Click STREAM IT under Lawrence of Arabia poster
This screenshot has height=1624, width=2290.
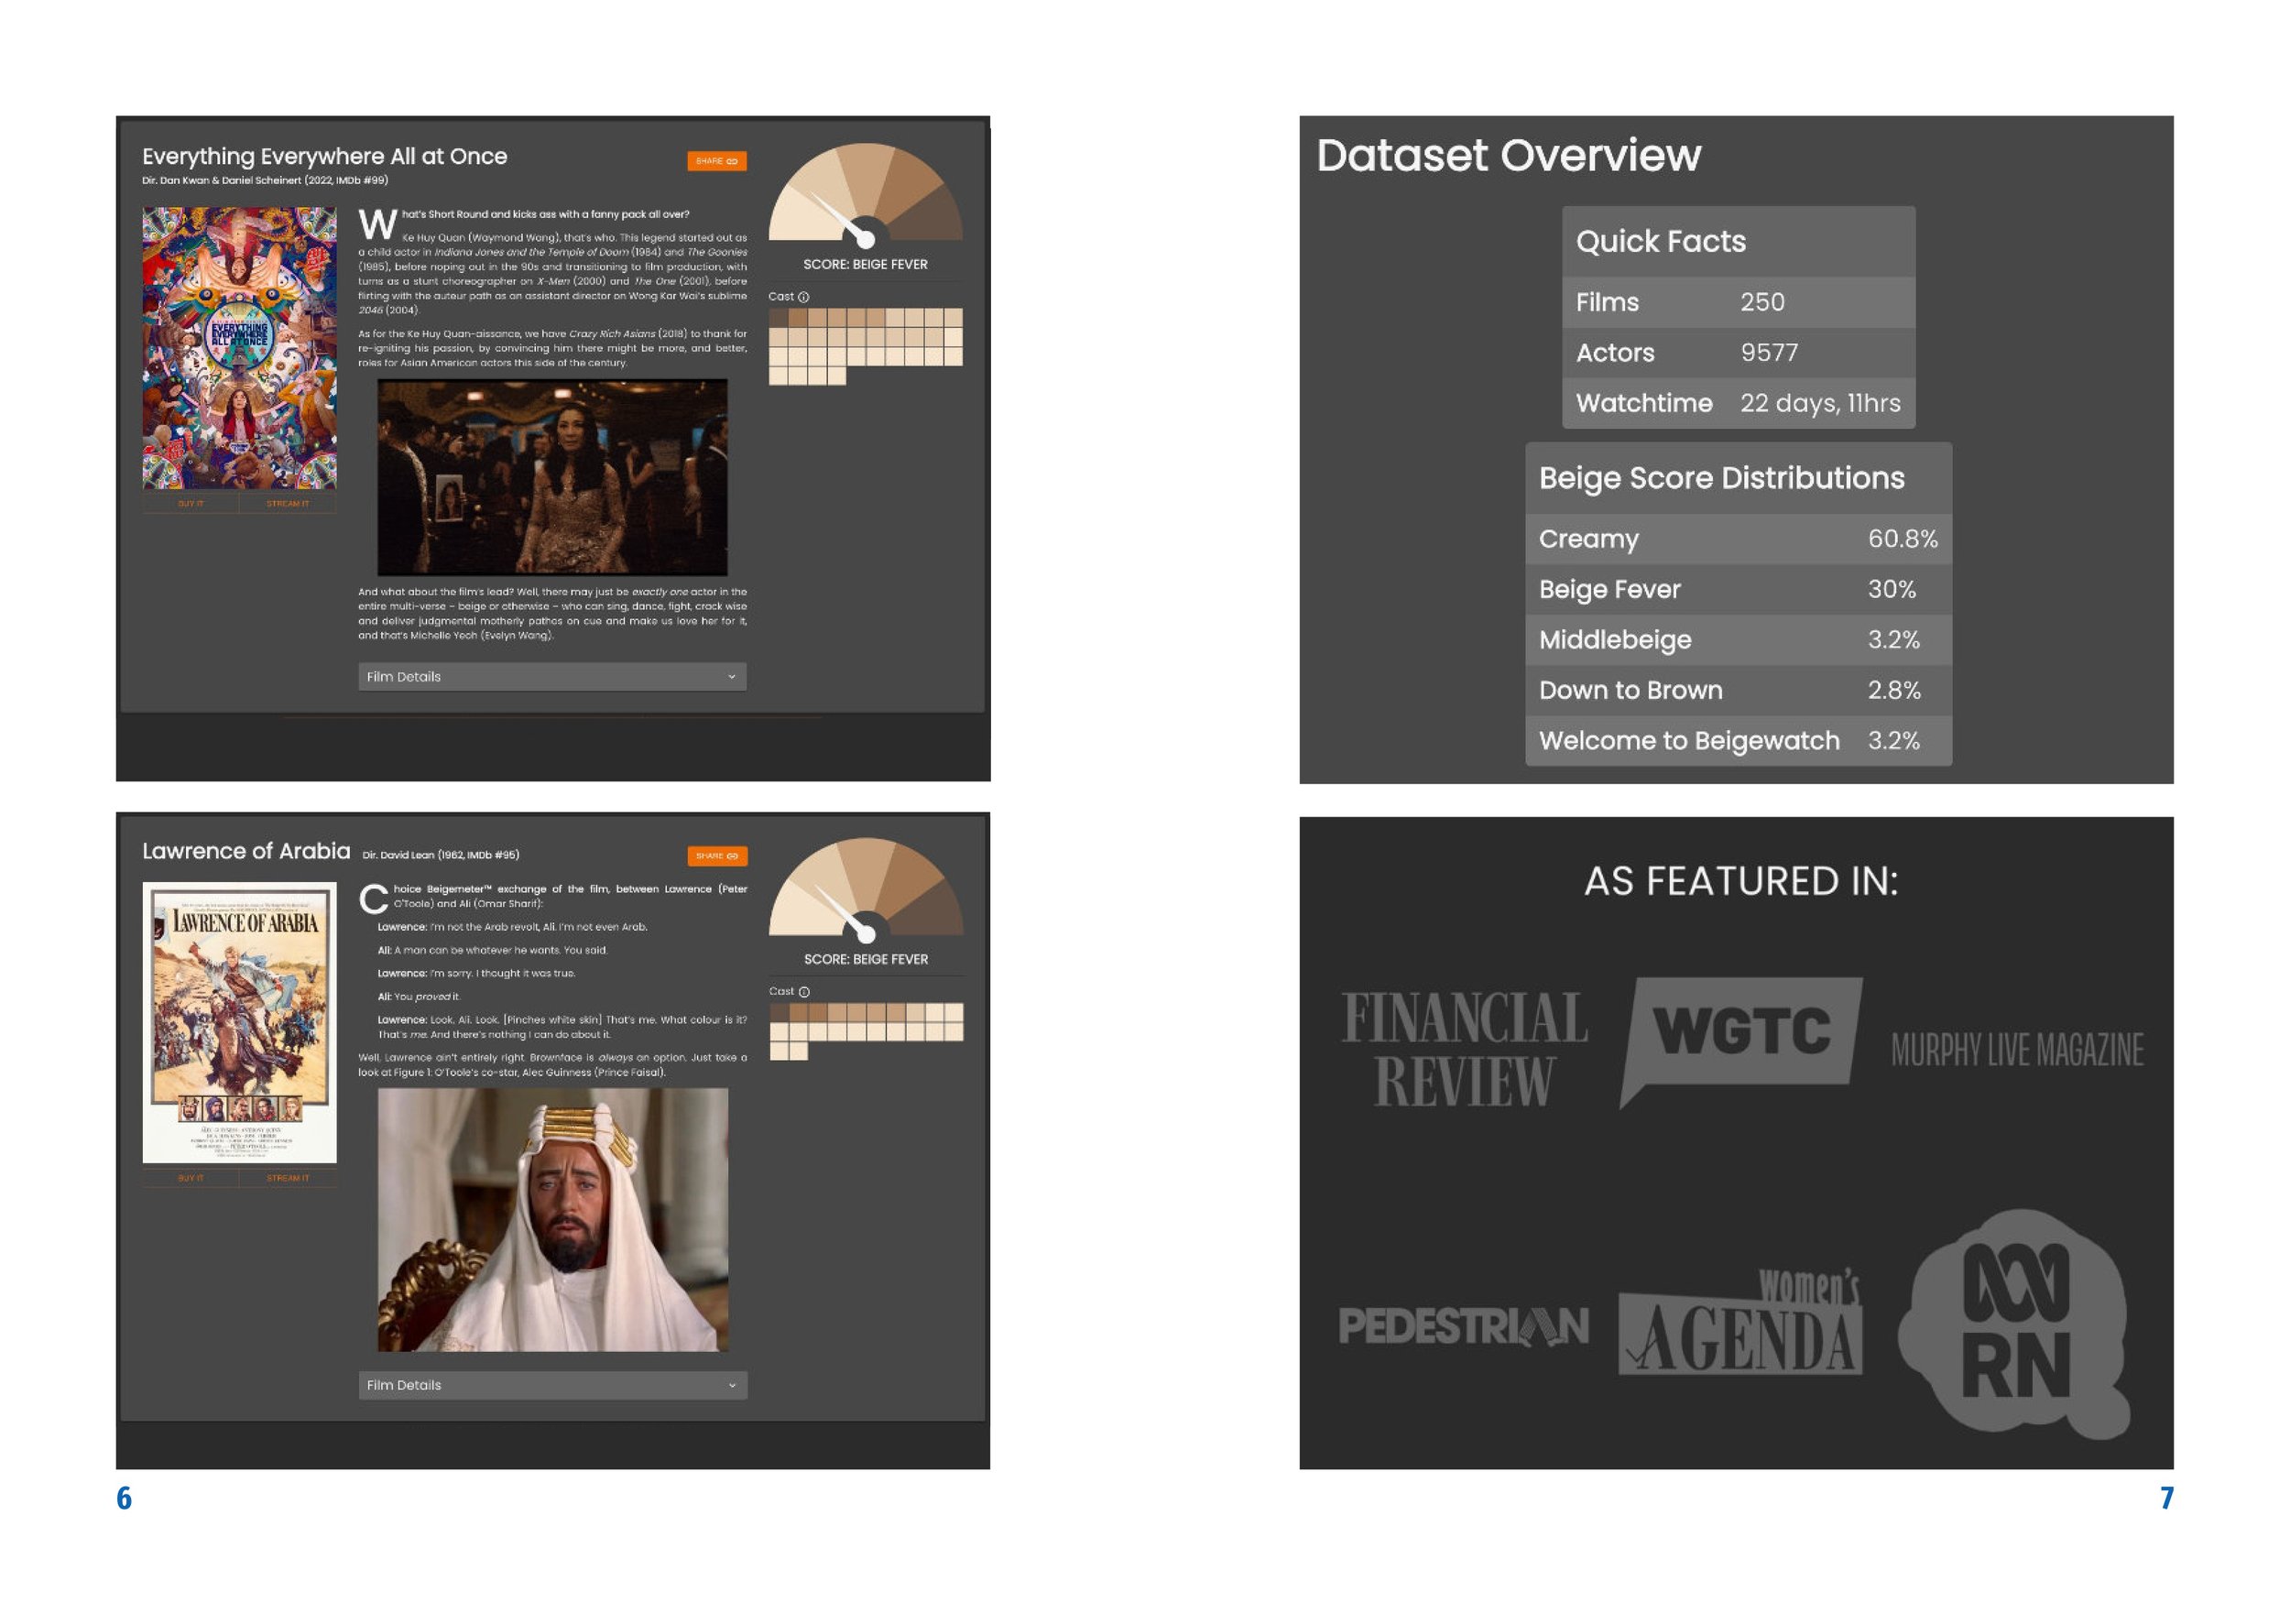coord(288,1178)
